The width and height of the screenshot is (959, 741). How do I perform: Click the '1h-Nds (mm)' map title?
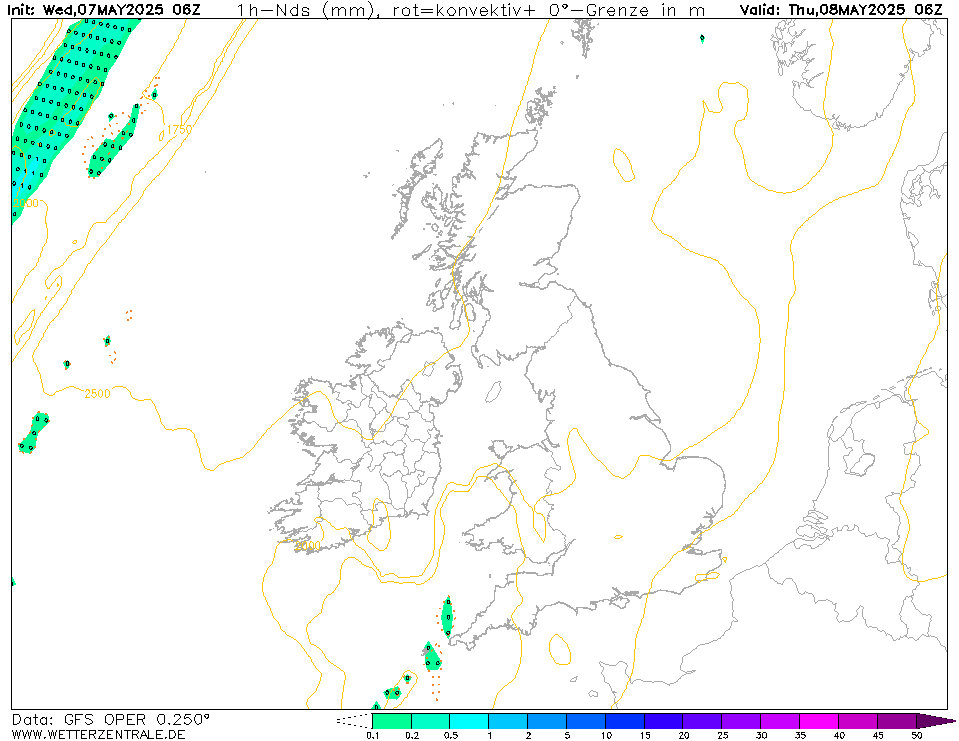(x=306, y=10)
